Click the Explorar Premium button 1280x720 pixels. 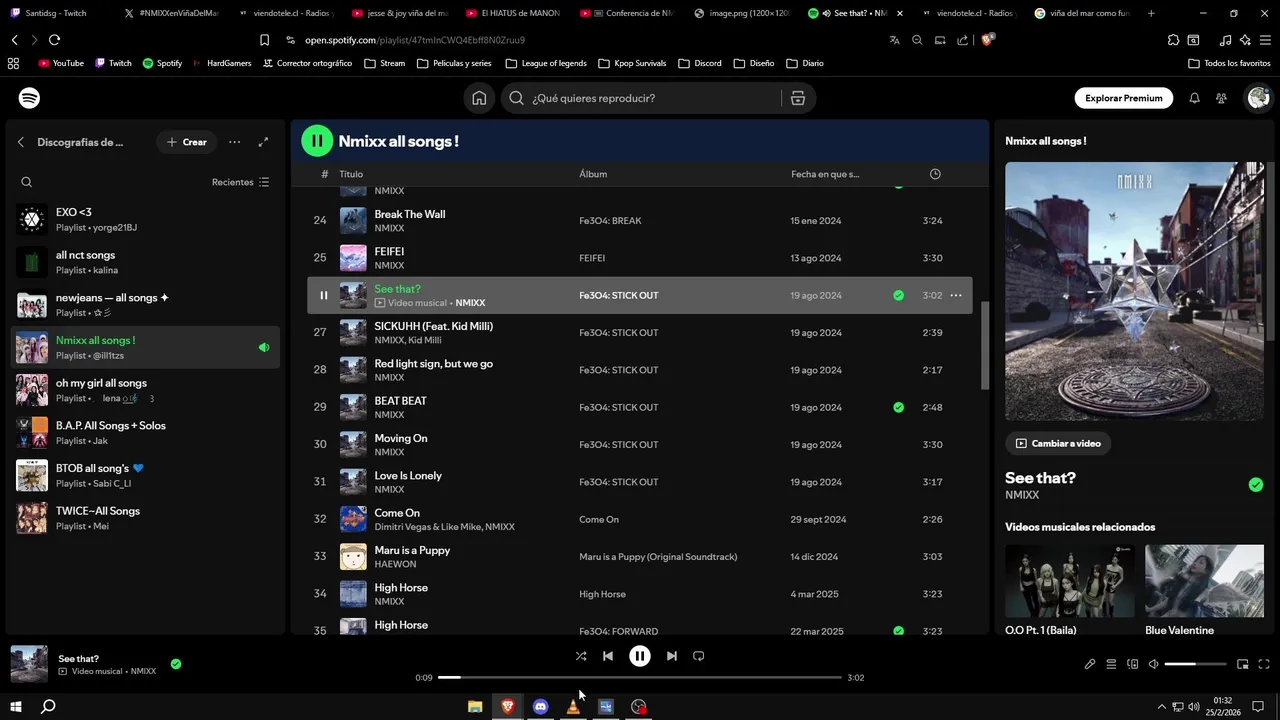[1124, 98]
